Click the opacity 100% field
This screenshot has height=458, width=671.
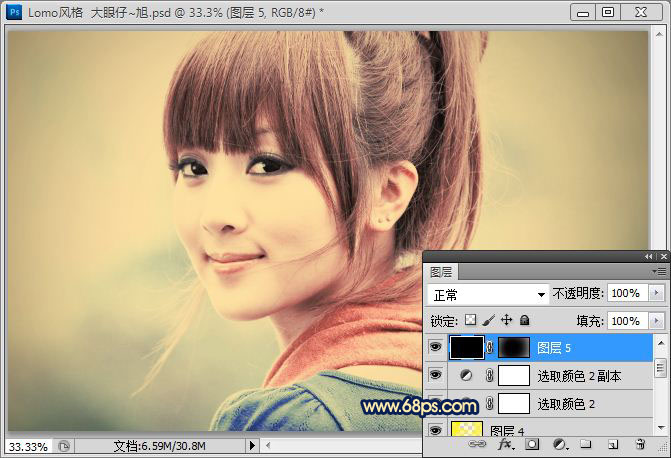(x=627, y=293)
